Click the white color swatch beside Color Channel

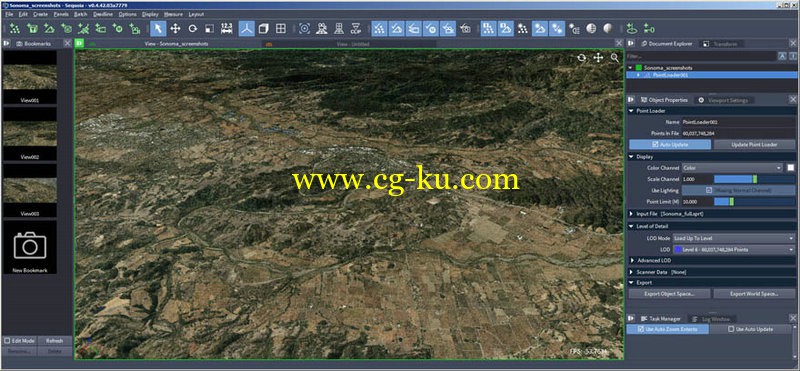[x=790, y=167]
